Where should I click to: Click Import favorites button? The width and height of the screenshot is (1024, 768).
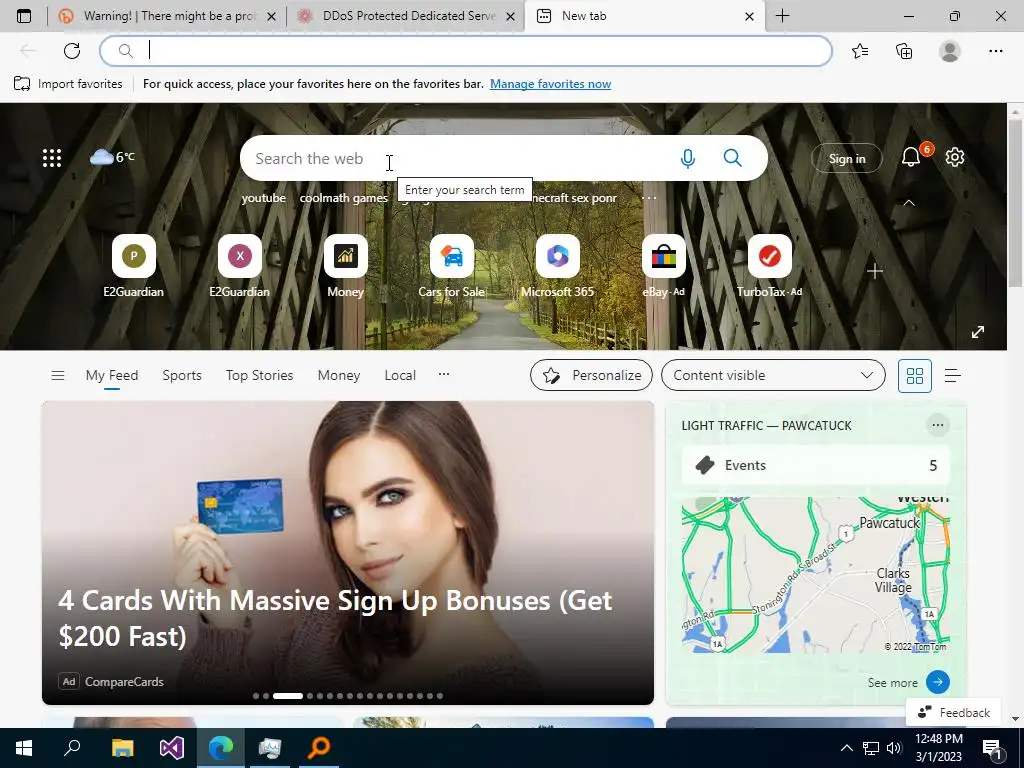pyautogui.click(x=68, y=84)
